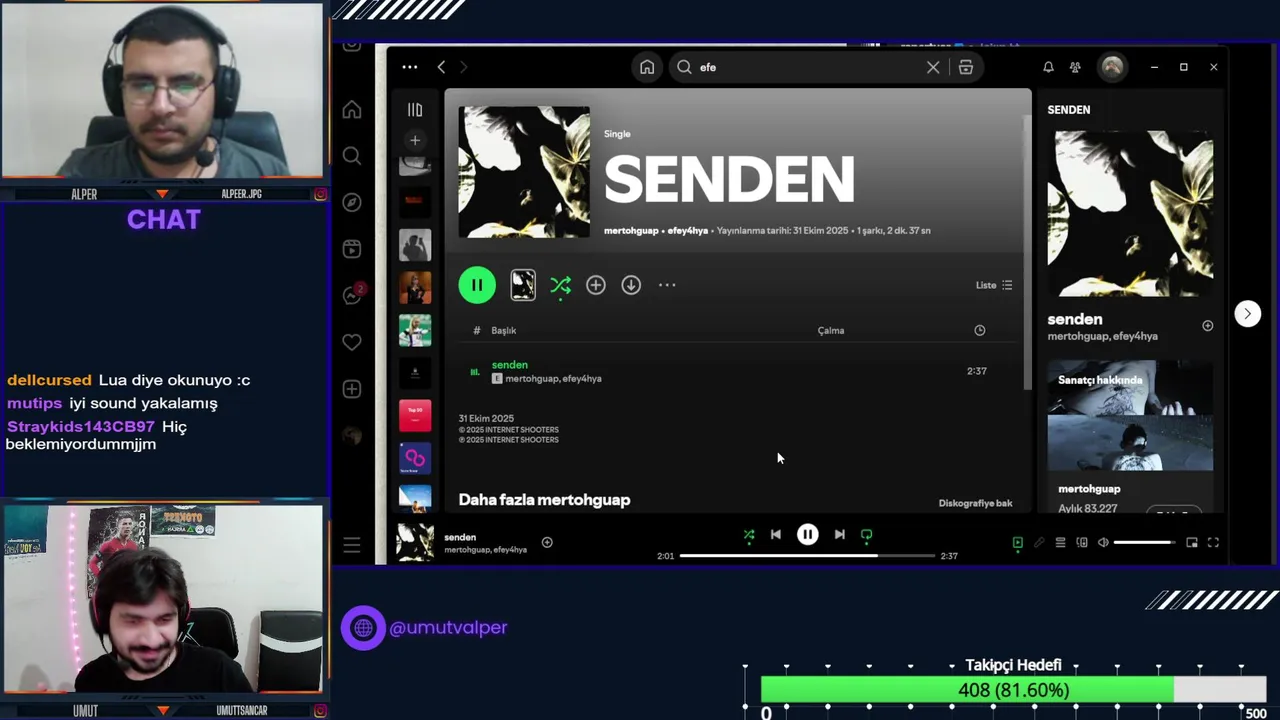The width and height of the screenshot is (1280, 720).
Task: Go to next Instagram post arrow
Action: (1247, 314)
